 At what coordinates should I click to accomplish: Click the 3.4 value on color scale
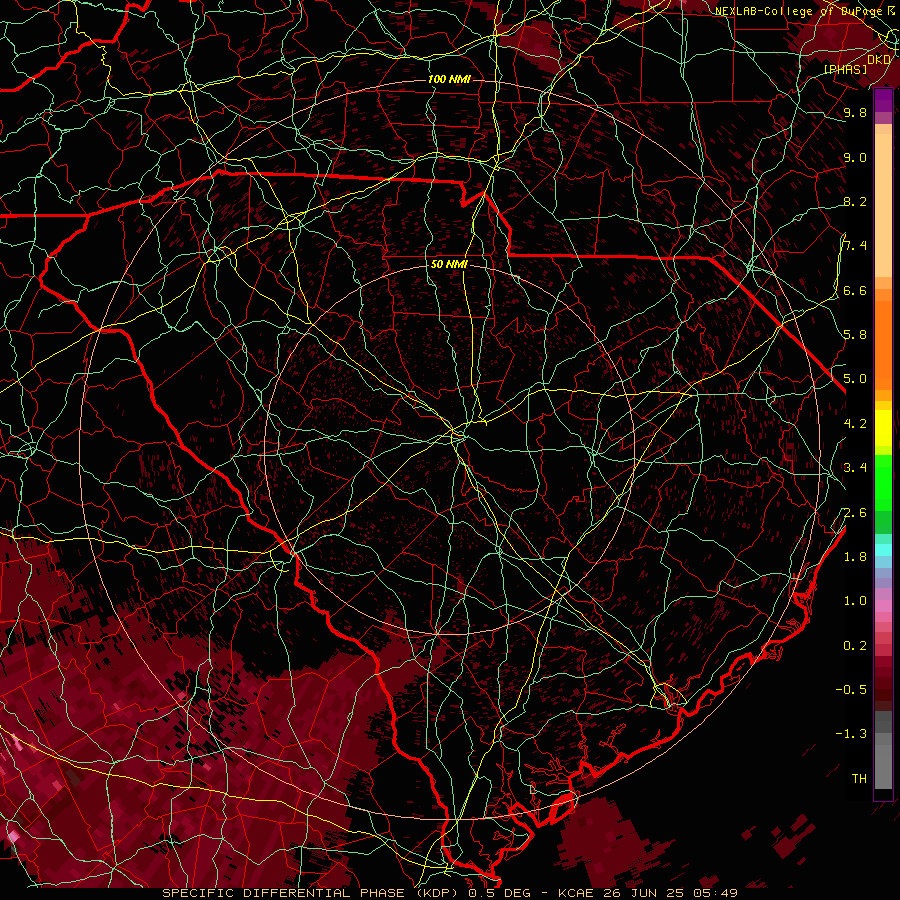click(855, 468)
